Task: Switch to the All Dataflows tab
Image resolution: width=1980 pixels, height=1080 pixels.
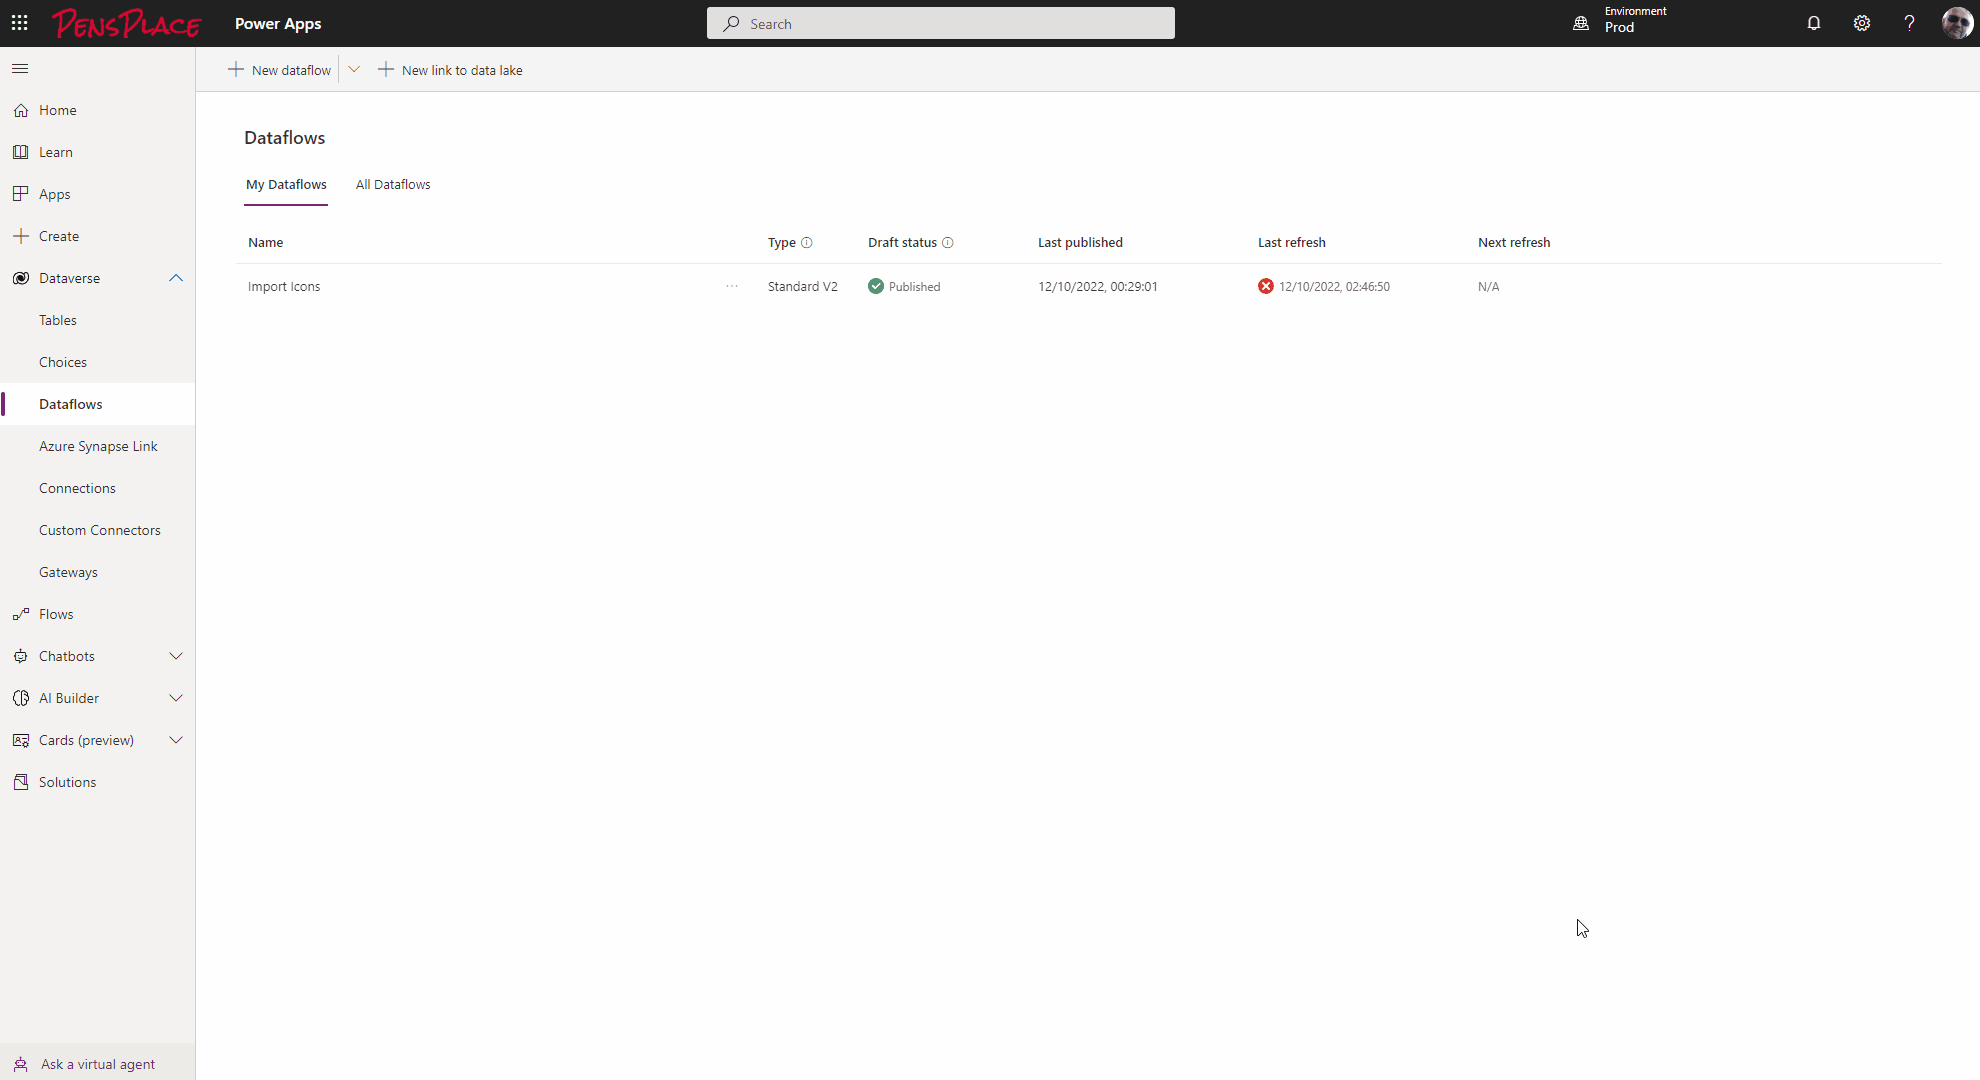Action: tap(394, 184)
